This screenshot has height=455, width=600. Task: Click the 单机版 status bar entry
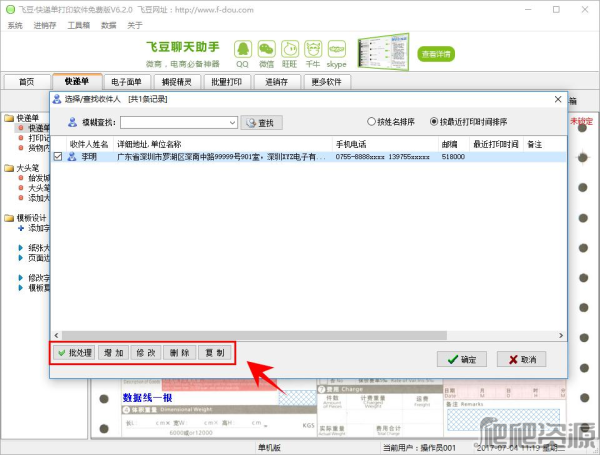pos(269,448)
